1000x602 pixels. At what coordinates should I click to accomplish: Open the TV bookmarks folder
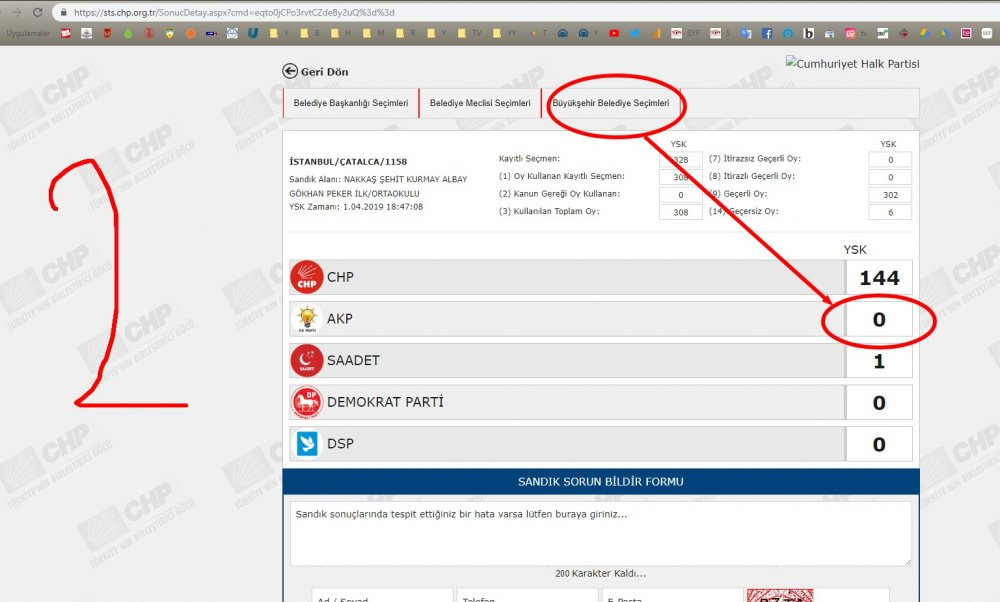[x=469, y=33]
